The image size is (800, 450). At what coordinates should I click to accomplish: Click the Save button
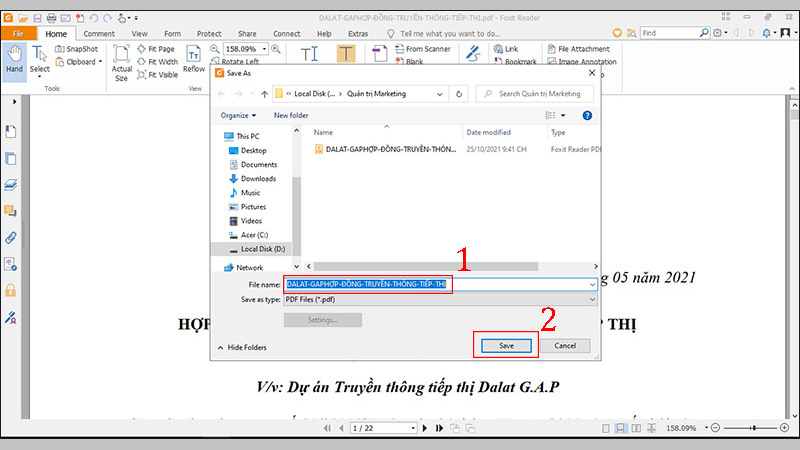pos(506,345)
